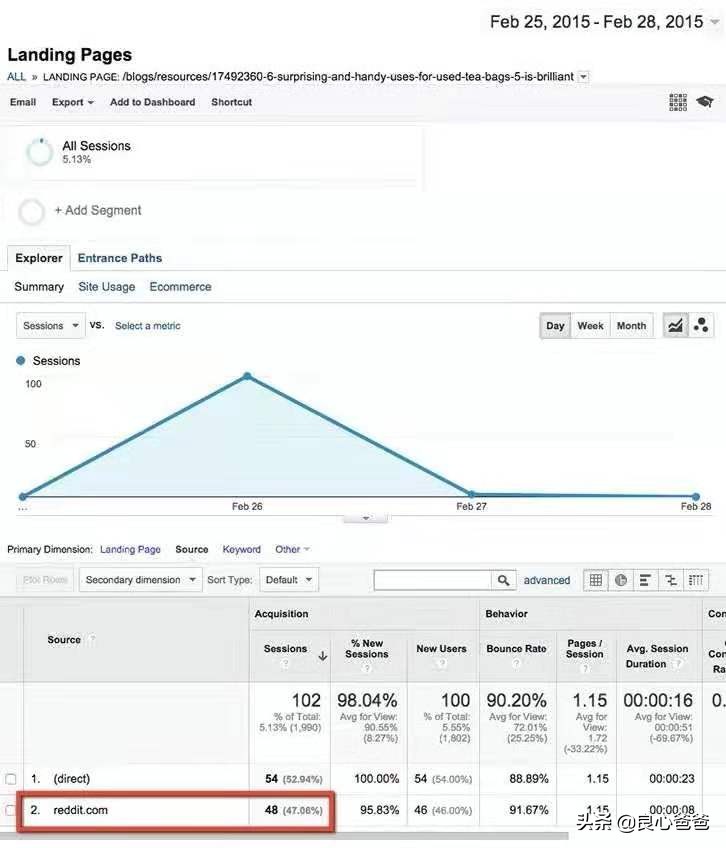Click the table search input field

pos(432,580)
